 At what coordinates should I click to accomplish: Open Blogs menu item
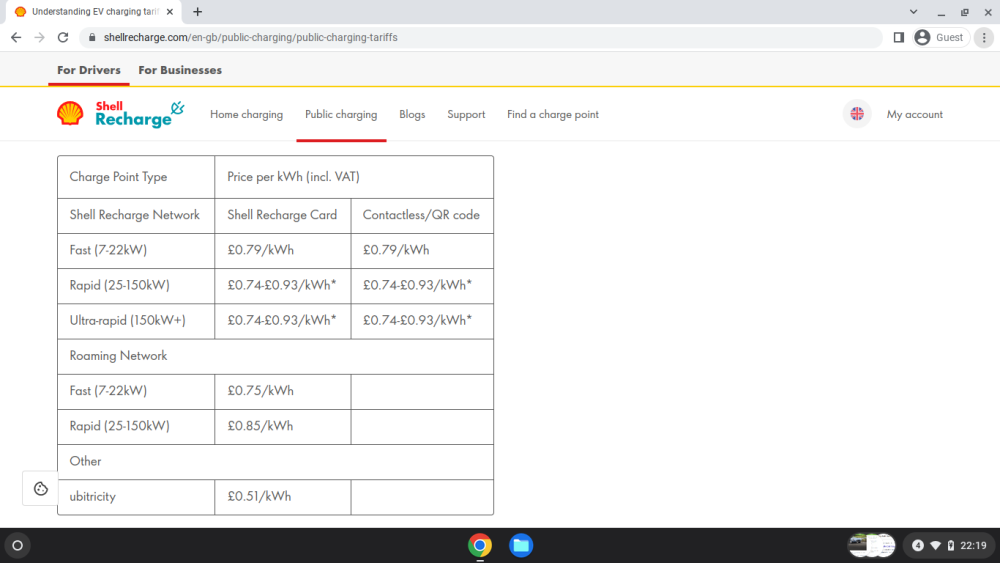tap(412, 114)
